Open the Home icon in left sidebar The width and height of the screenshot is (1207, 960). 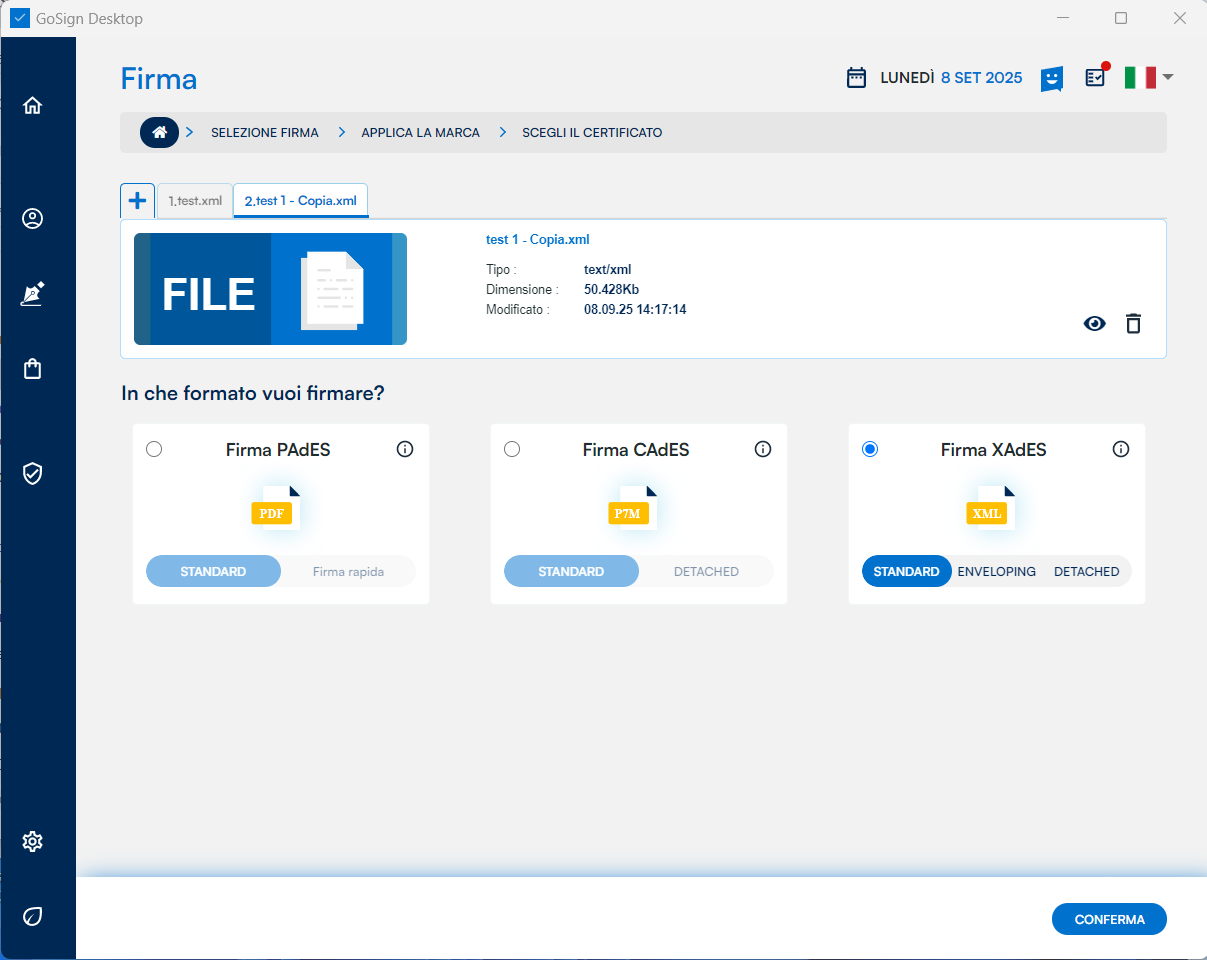coord(33,106)
